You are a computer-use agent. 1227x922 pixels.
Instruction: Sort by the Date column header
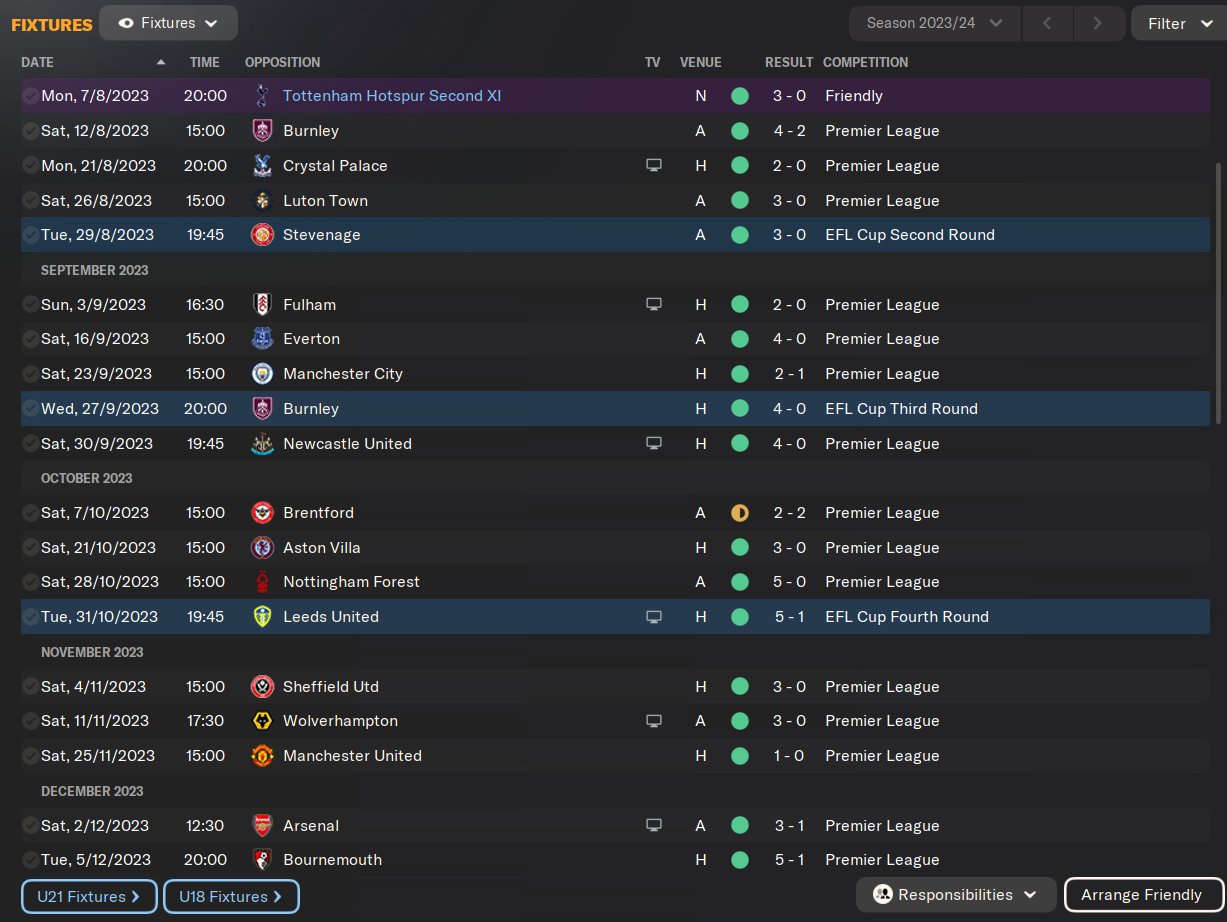tap(38, 62)
